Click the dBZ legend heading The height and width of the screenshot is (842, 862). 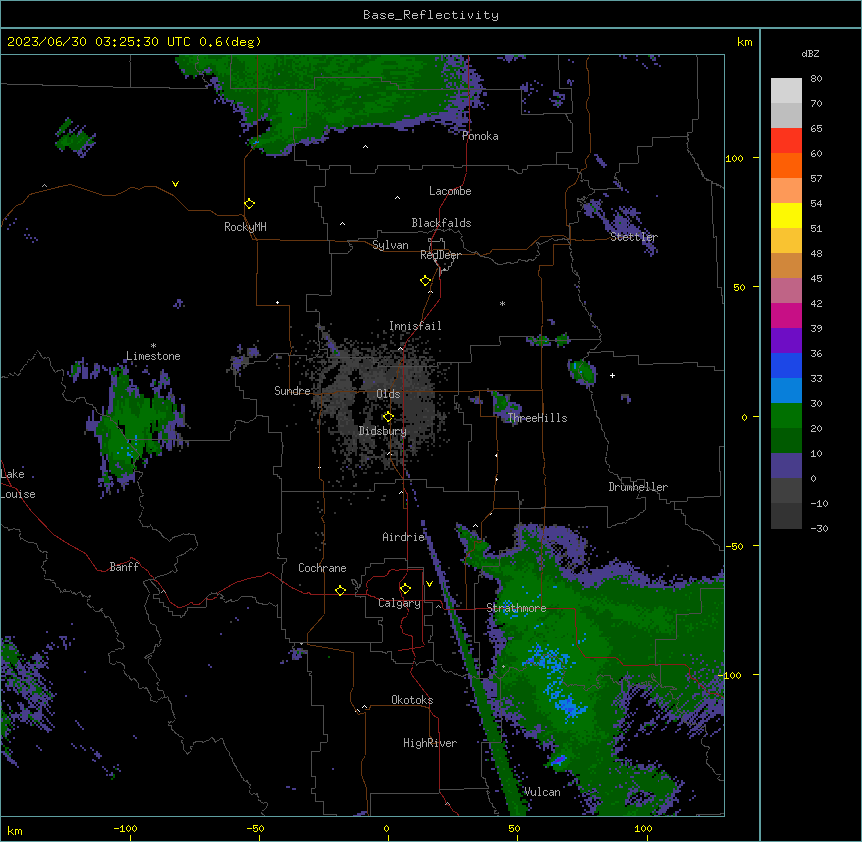pyautogui.click(x=810, y=53)
